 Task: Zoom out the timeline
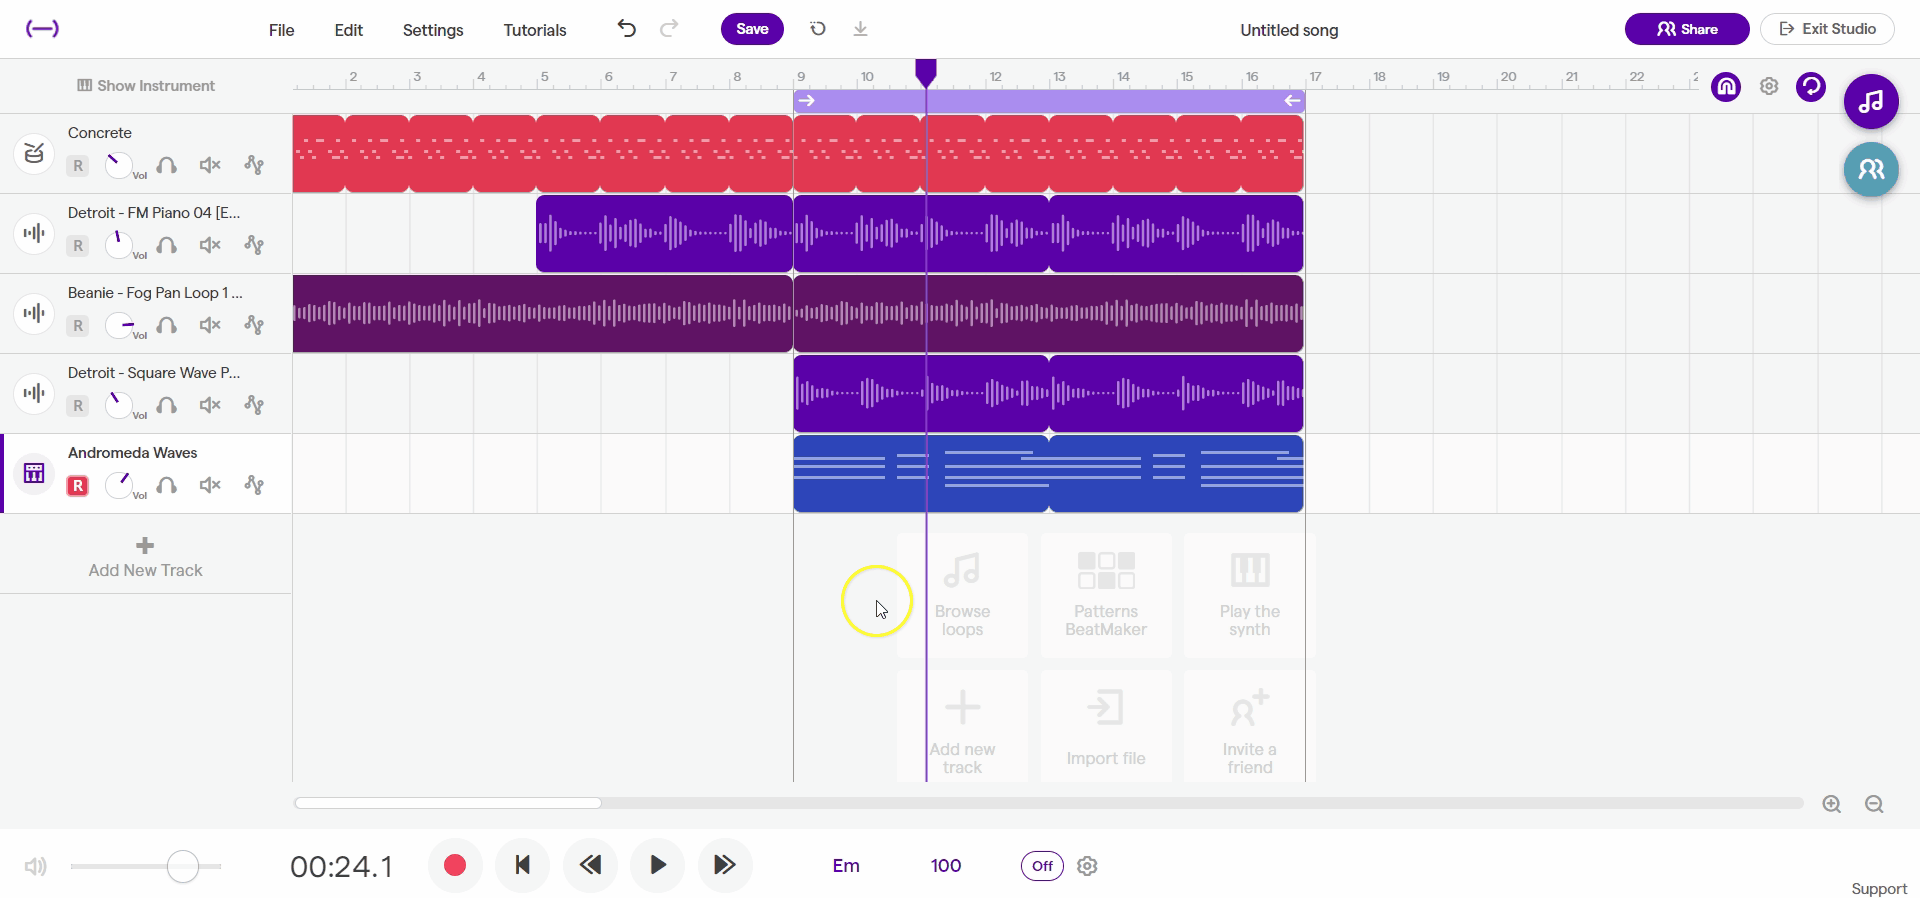click(x=1874, y=804)
